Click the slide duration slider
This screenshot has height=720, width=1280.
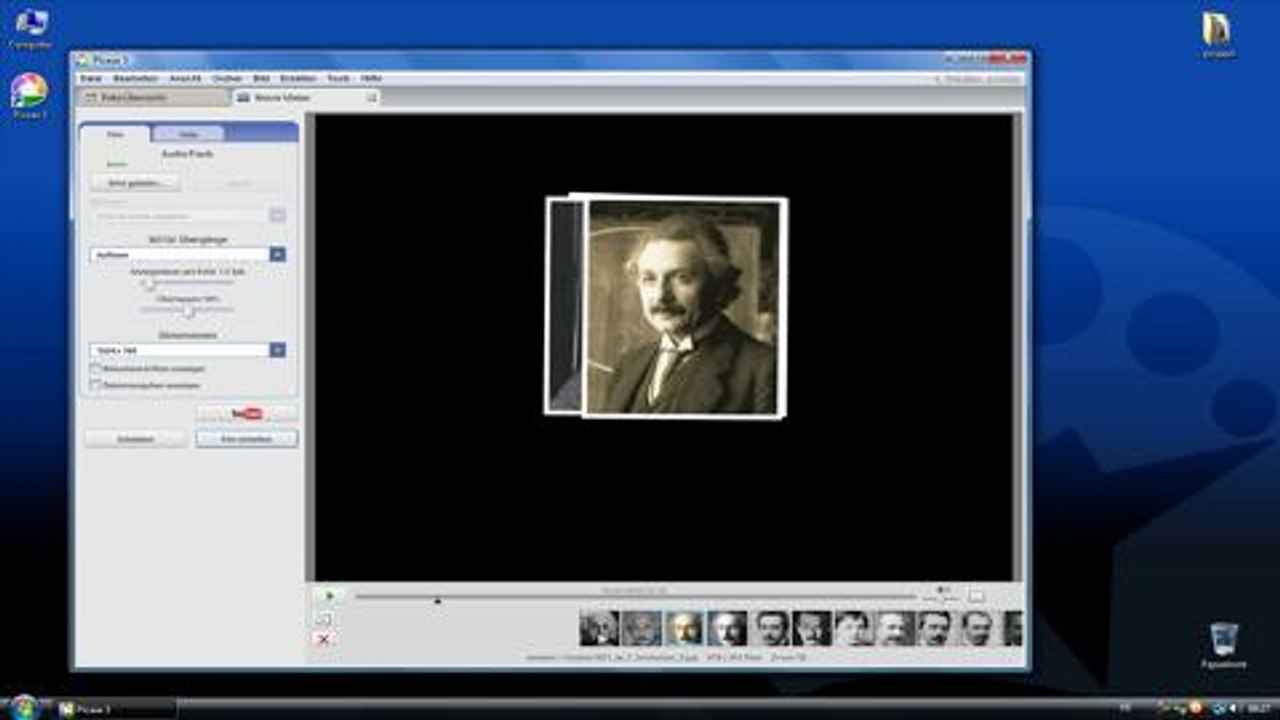(x=188, y=283)
